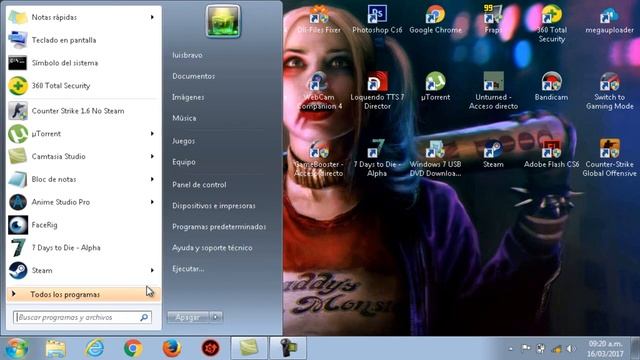Expand µTorrent jump list arrow
Screen dimensions: 640x360
[152, 134]
